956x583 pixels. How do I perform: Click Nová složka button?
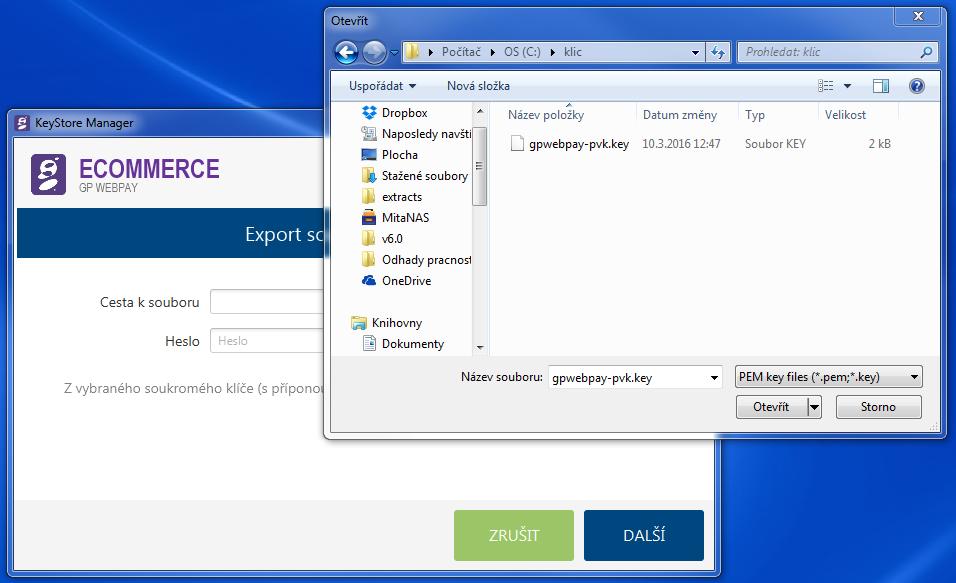478,86
